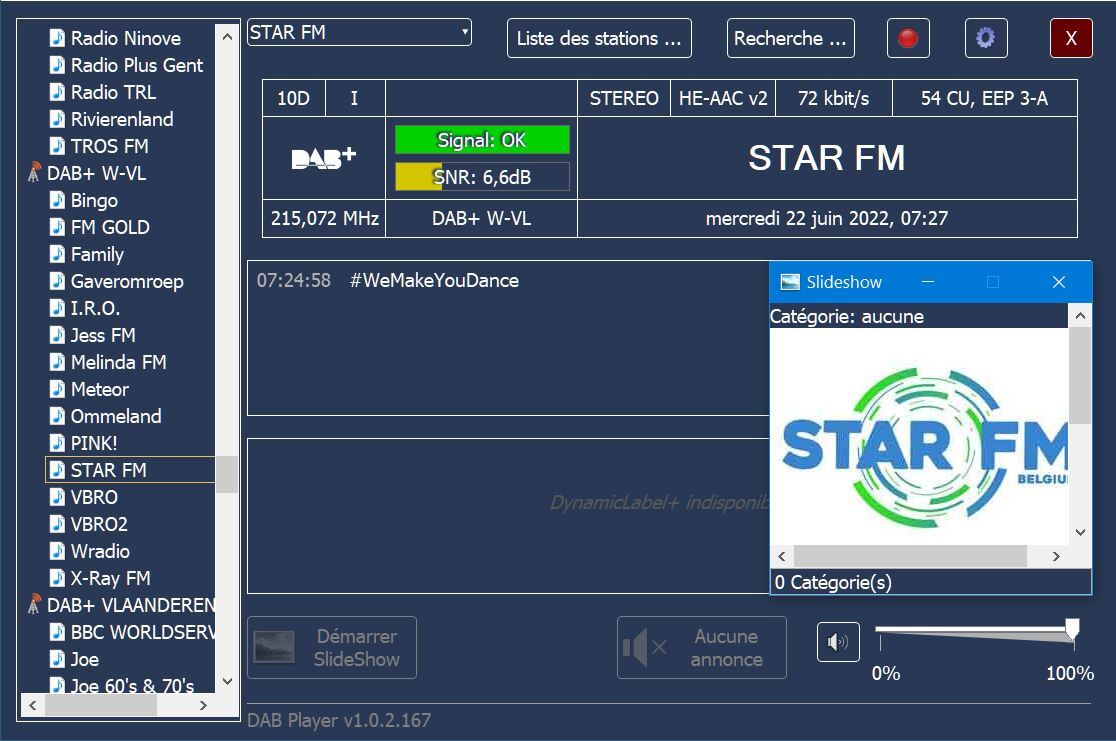Click the Aucune annonce button
The height and width of the screenshot is (741, 1116).
702,647
